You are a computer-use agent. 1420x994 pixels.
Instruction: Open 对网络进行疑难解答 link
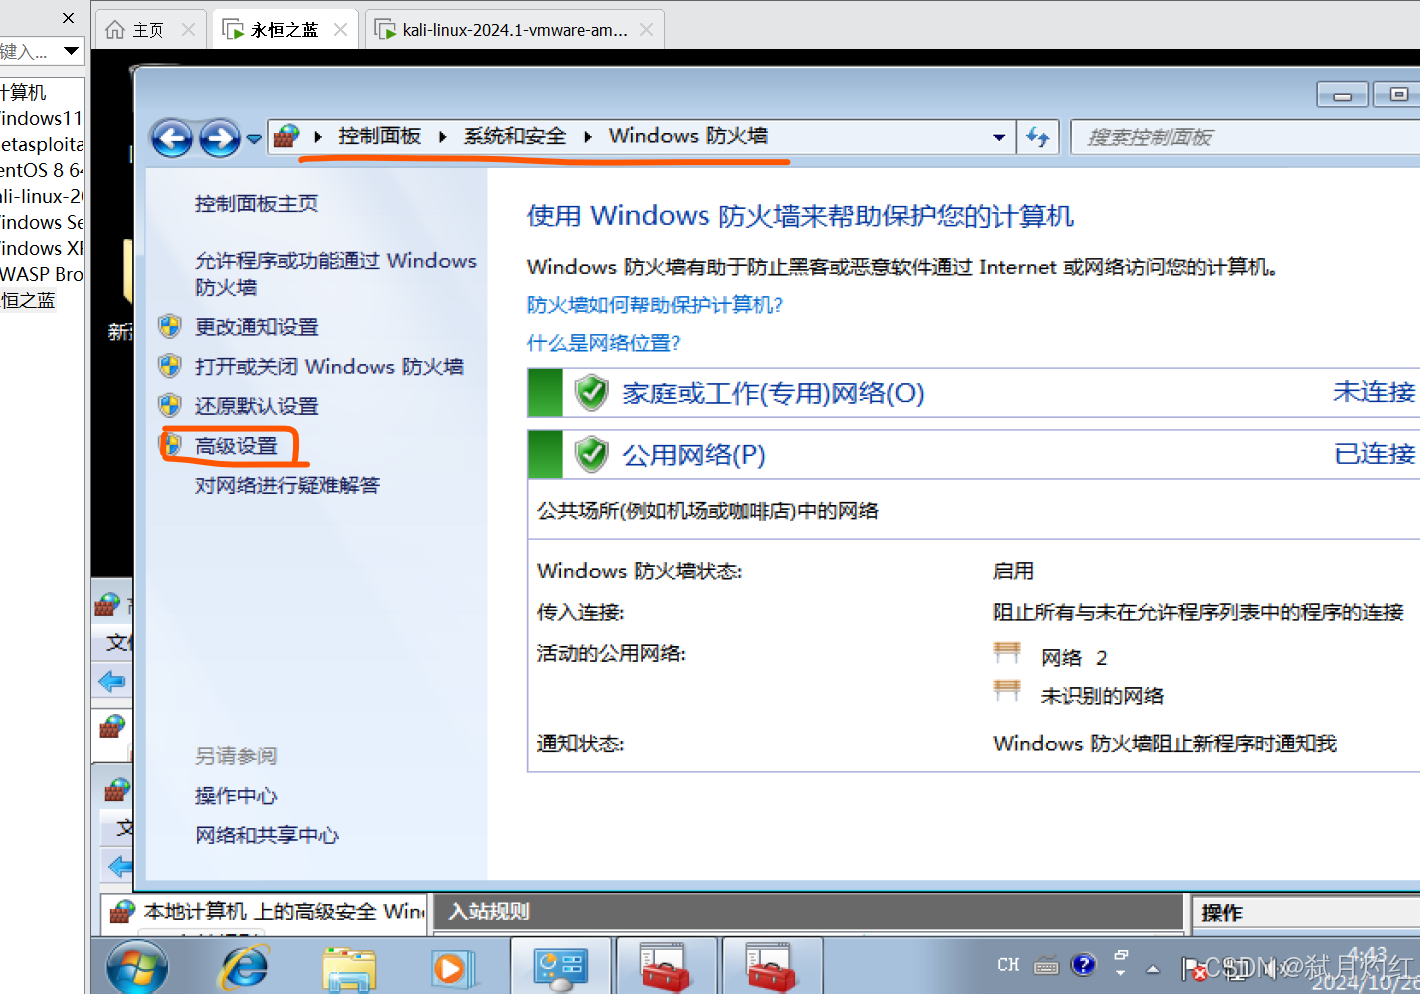(287, 486)
